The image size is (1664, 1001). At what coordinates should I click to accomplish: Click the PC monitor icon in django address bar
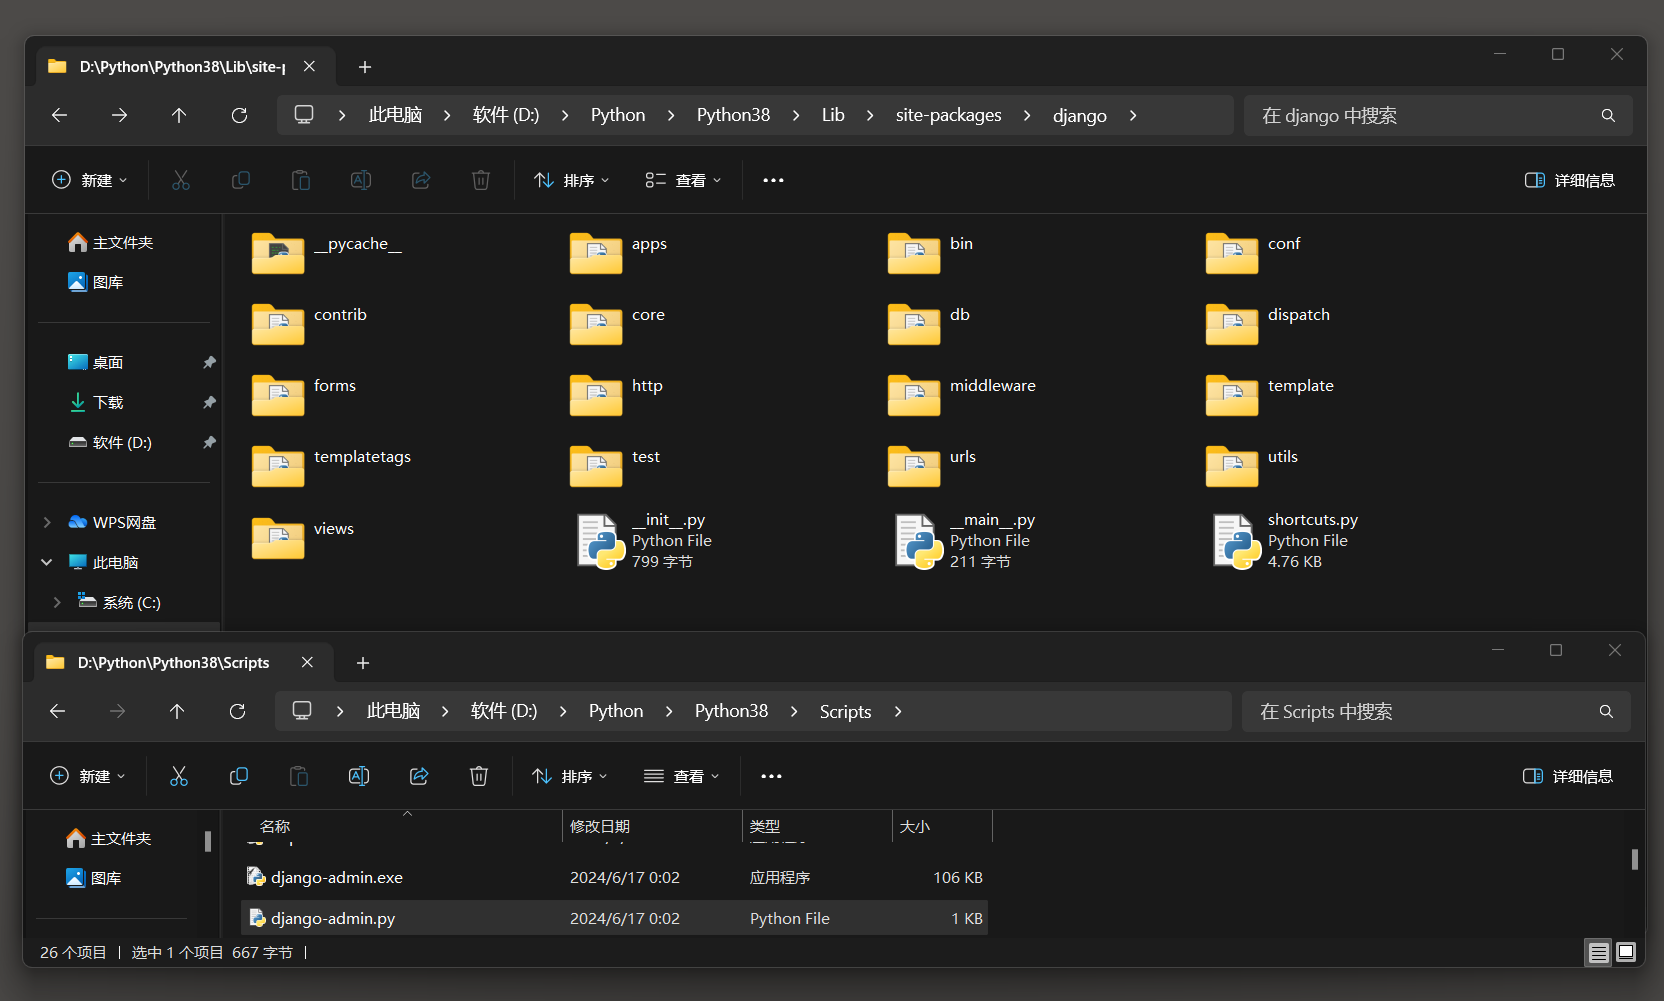pyautogui.click(x=304, y=115)
